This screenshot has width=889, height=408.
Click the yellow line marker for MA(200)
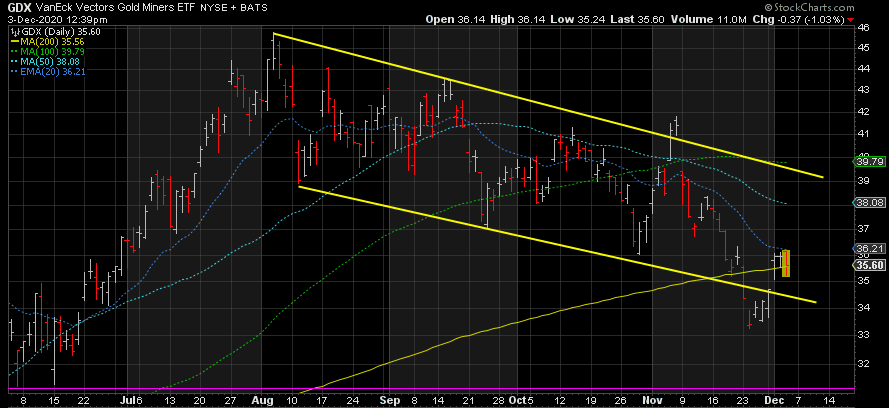pyautogui.click(x=16, y=41)
